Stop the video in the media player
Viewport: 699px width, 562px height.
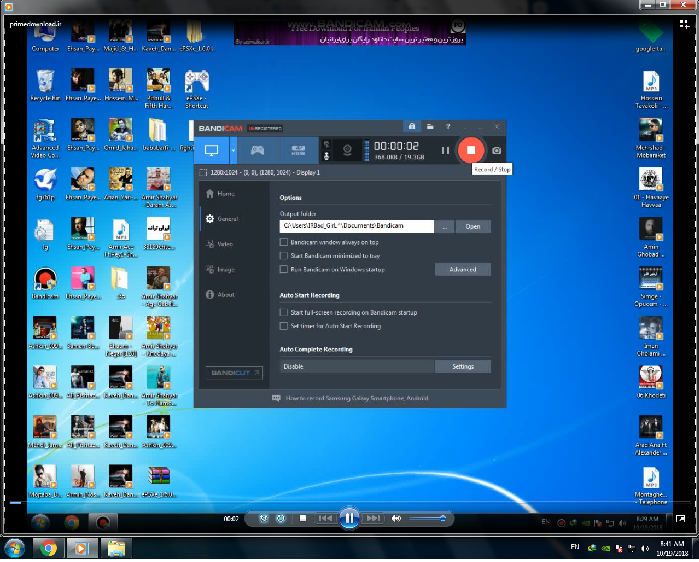coord(303,518)
